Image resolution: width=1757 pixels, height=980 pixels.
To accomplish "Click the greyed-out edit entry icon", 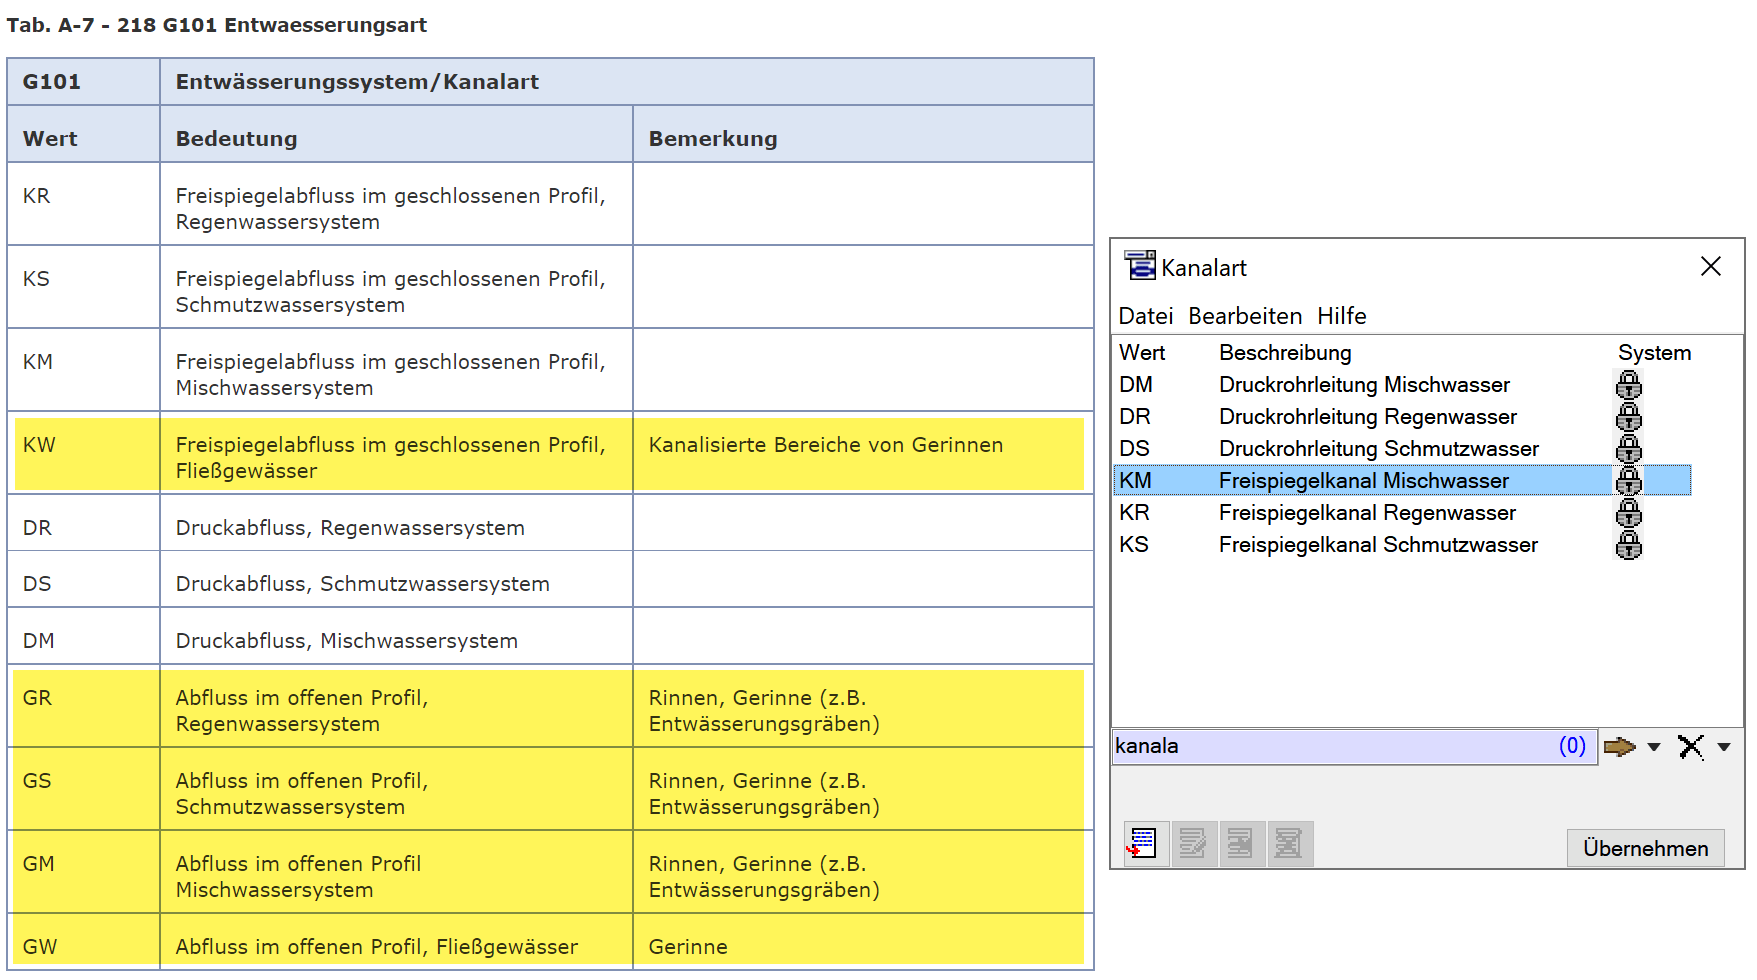I will 1193,844.
